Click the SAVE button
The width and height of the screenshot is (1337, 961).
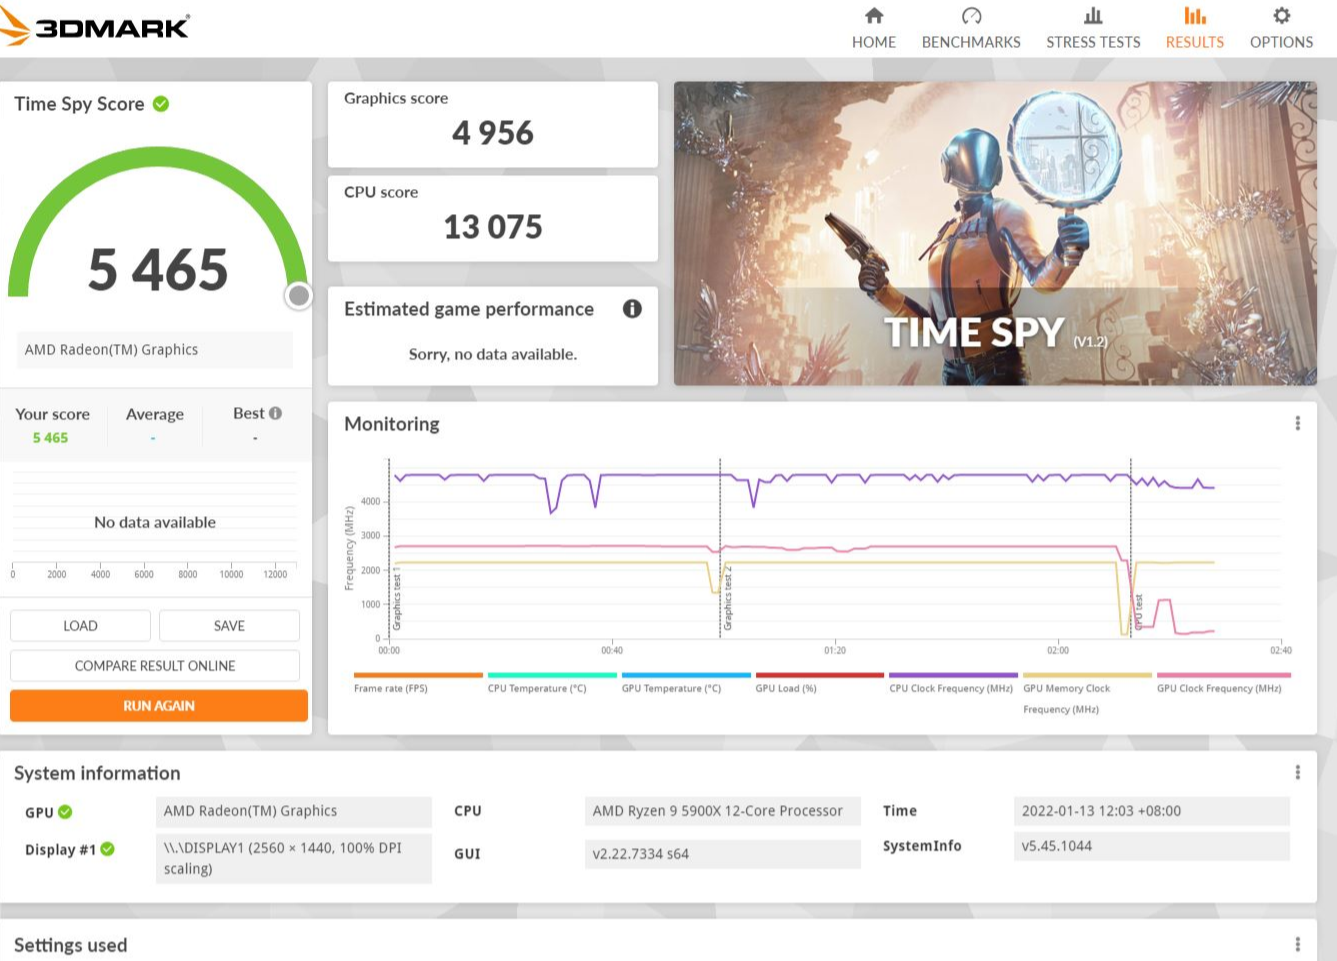(x=229, y=626)
